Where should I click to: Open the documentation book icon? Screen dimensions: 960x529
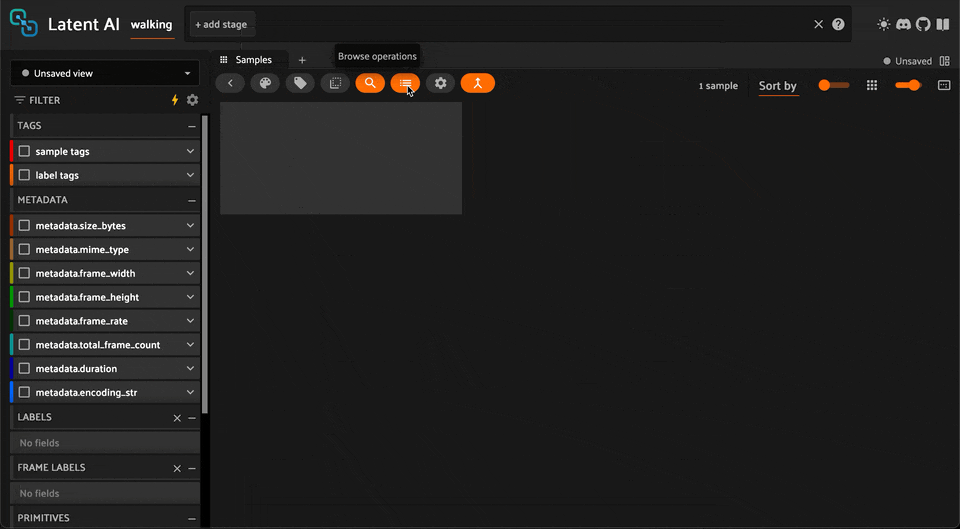(x=943, y=24)
